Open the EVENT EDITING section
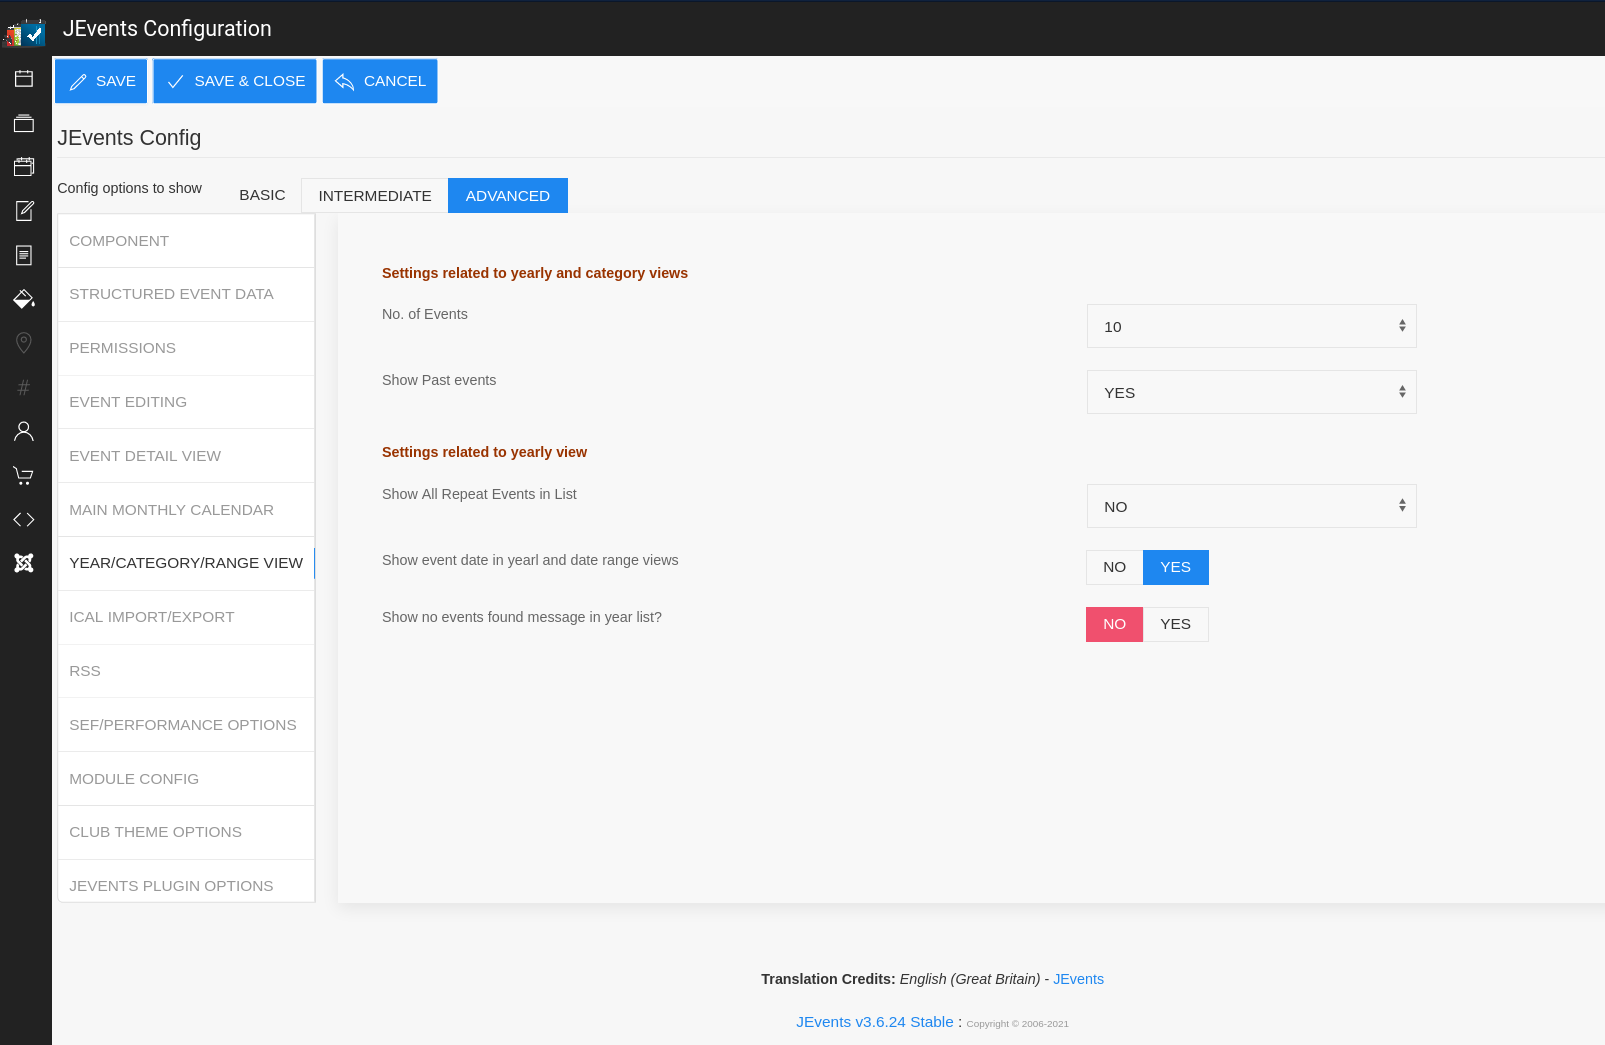1605x1045 pixels. point(186,402)
